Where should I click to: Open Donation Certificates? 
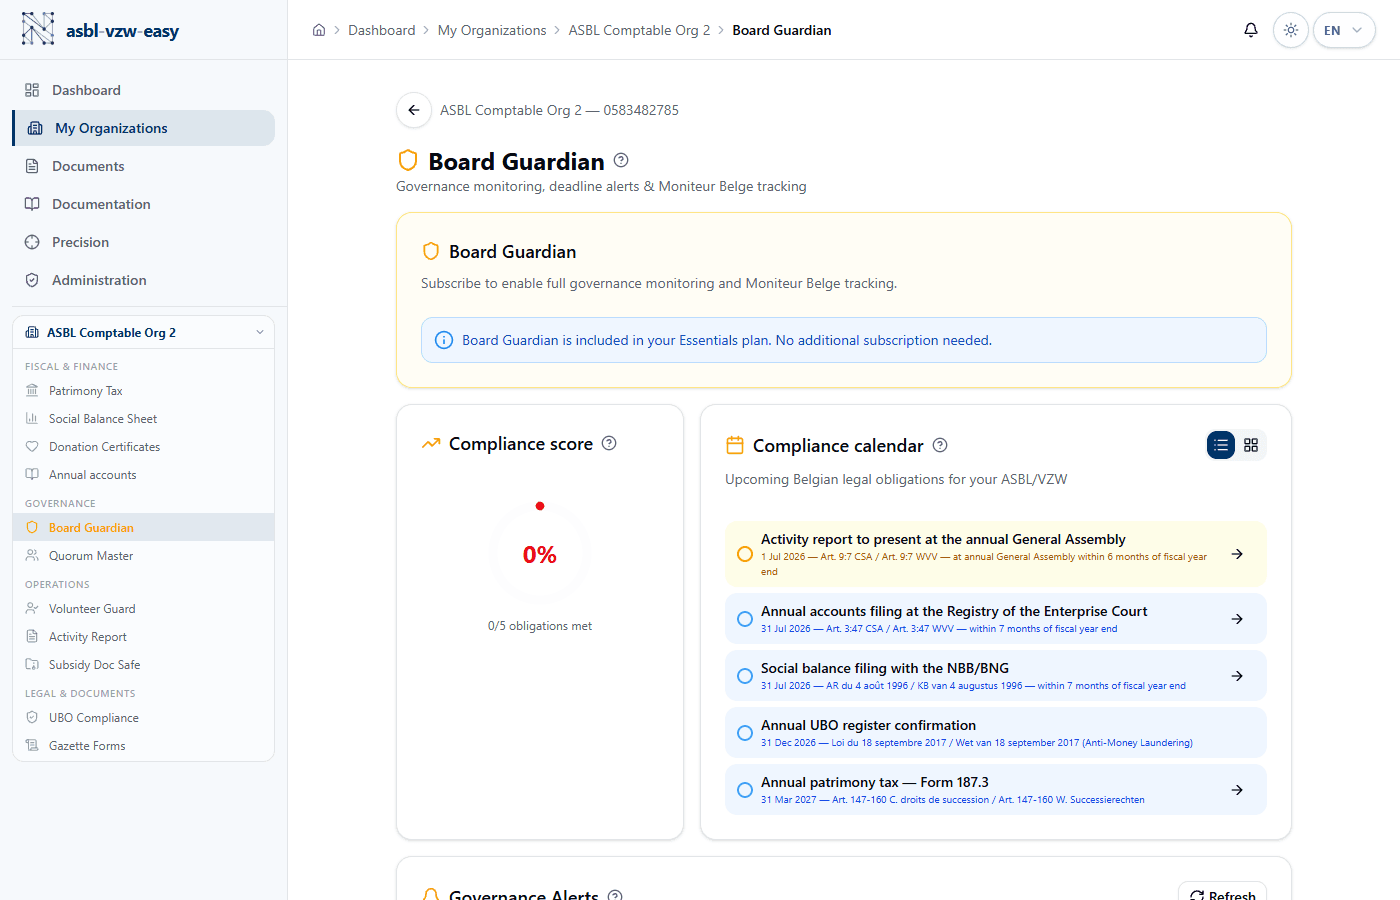(143, 447)
